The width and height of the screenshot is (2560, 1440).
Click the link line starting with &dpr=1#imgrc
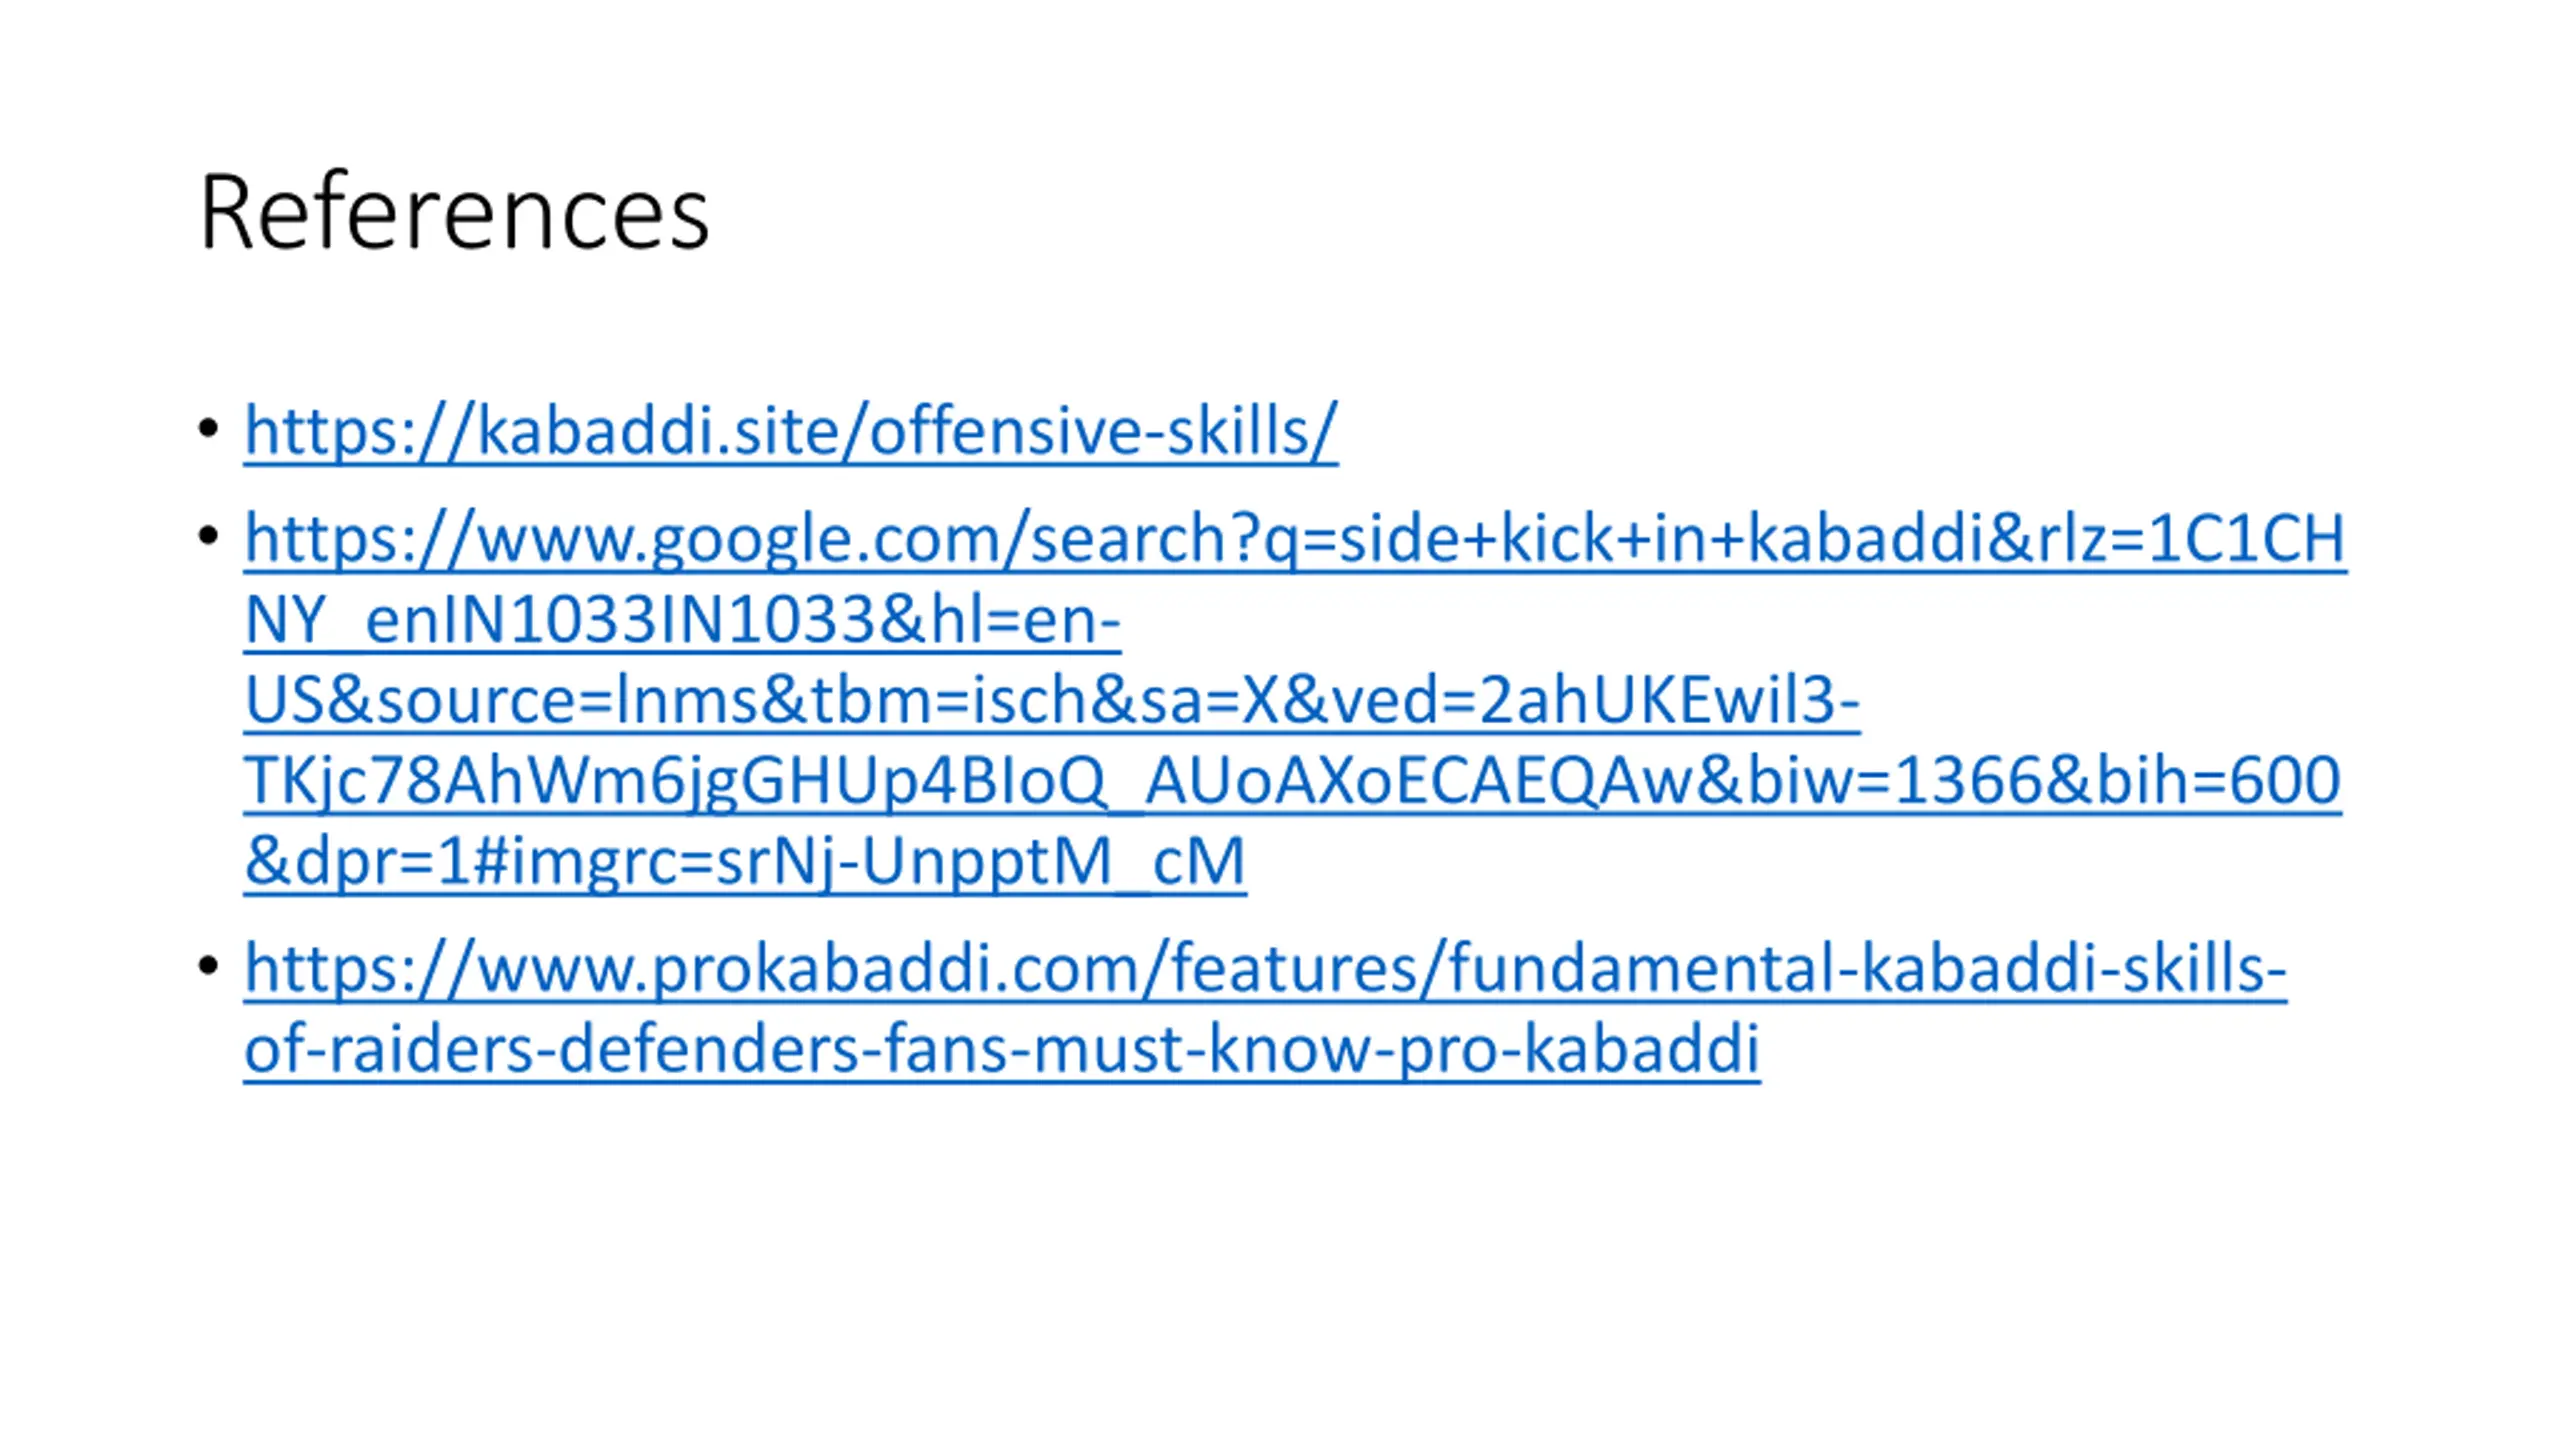[x=745, y=861]
